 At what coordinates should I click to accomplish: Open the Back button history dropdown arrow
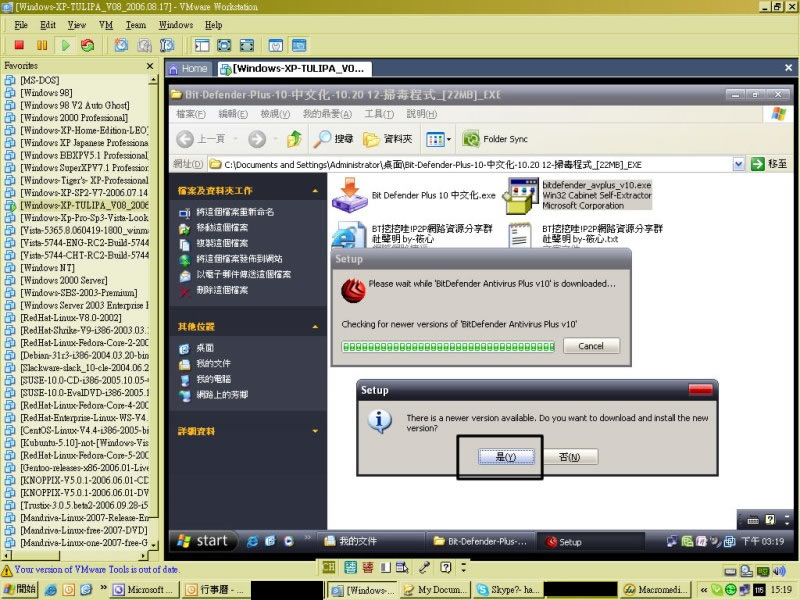coord(236,138)
